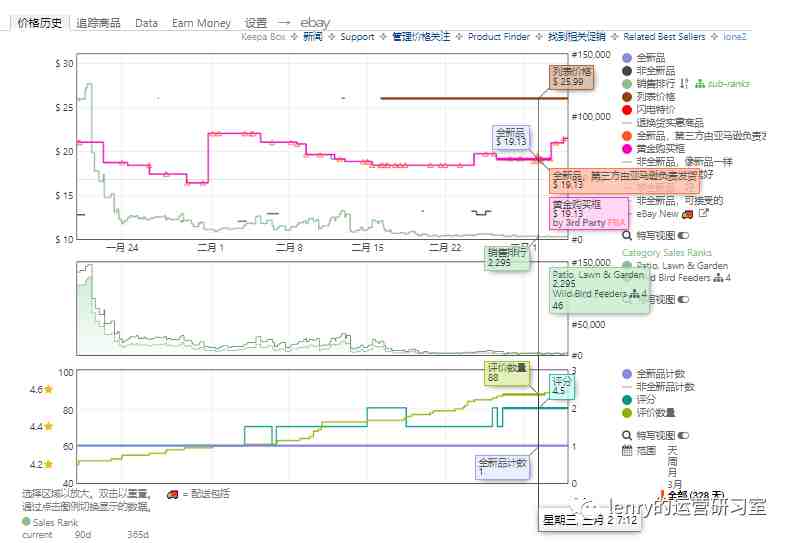Open sub-ranks tree icon link
The height and width of the screenshot is (543, 792).
[x=700, y=84]
